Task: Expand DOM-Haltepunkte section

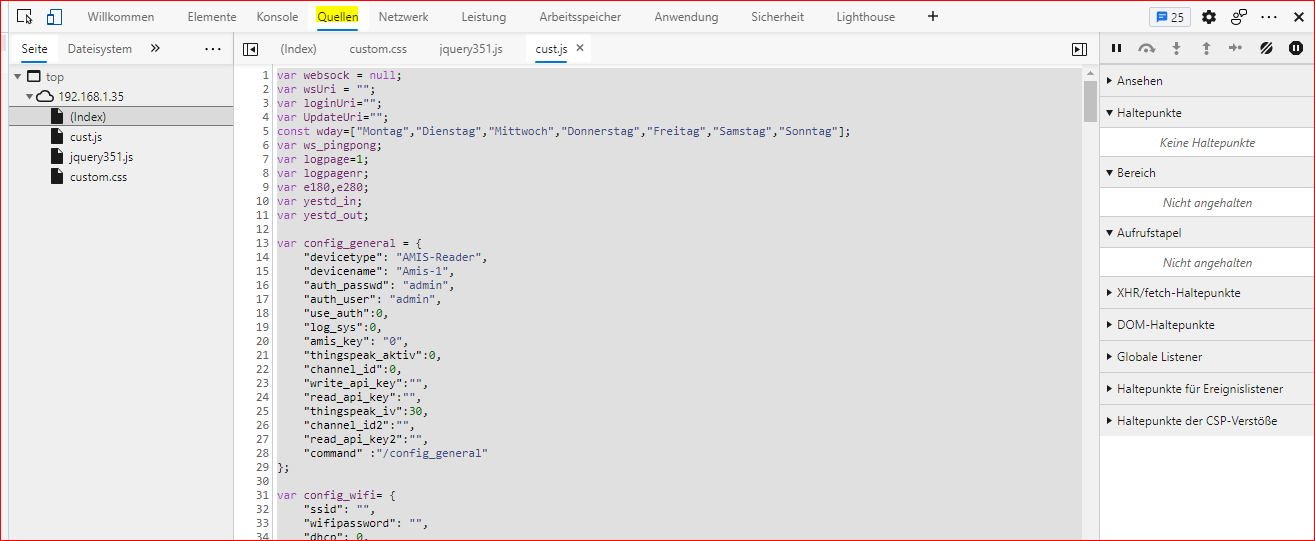Action: pyautogui.click(x=1207, y=325)
